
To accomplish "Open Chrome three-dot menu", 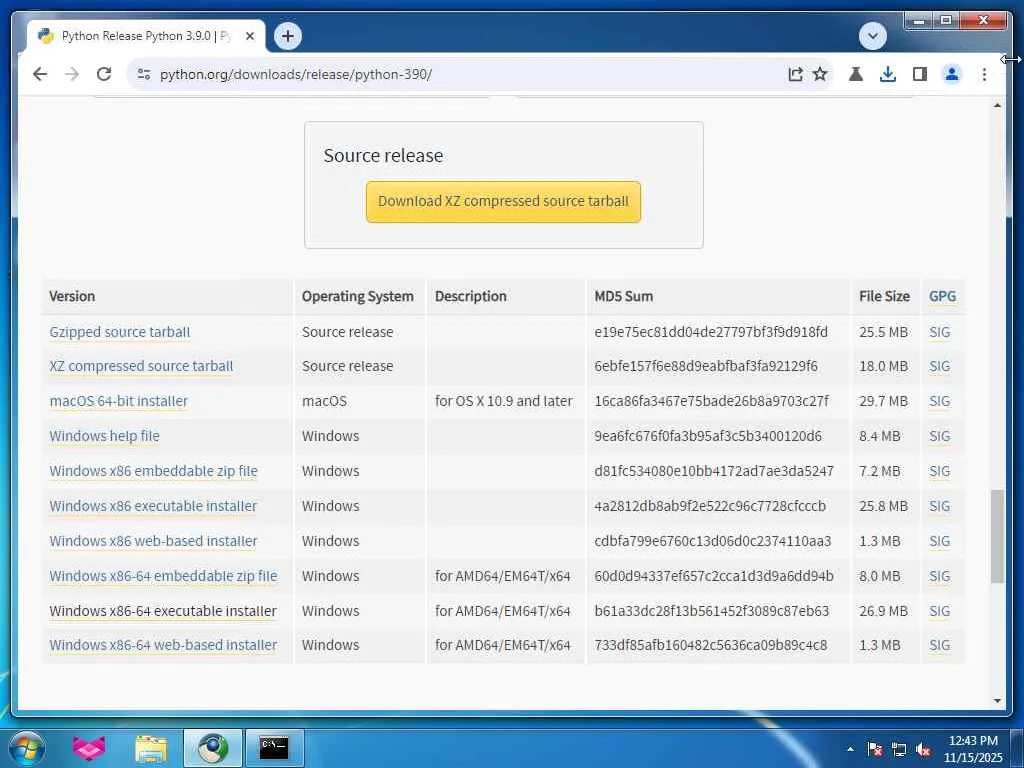I will click(984, 74).
